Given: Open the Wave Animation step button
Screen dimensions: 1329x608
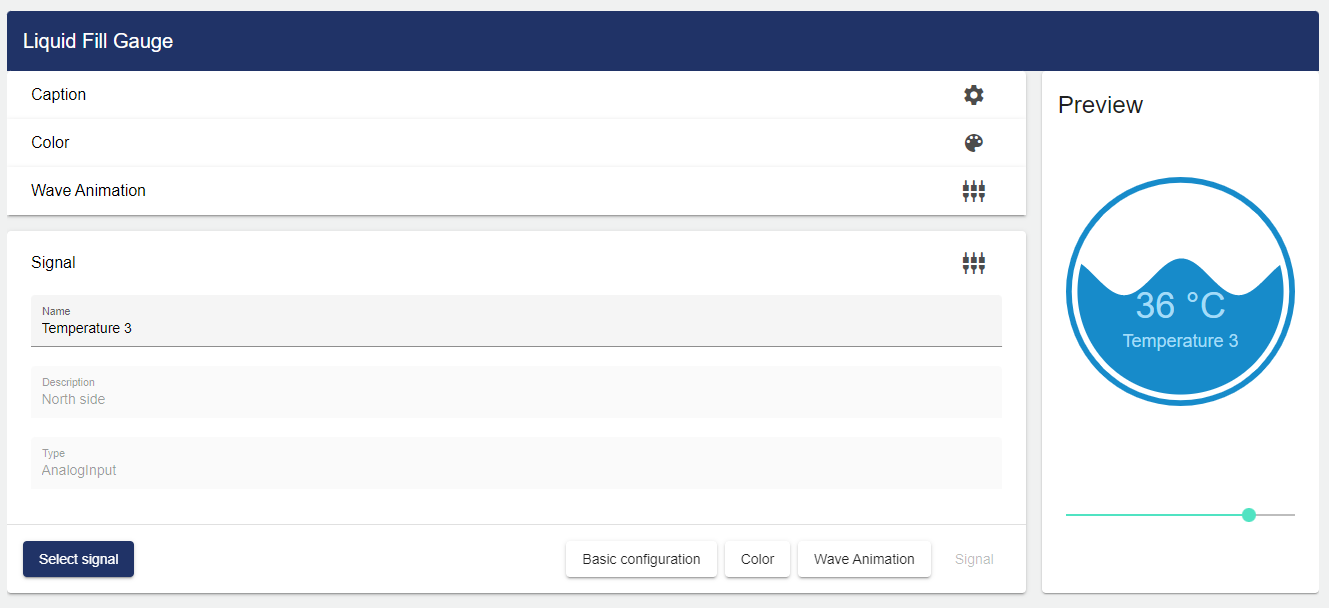Looking at the screenshot, I should (x=864, y=559).
